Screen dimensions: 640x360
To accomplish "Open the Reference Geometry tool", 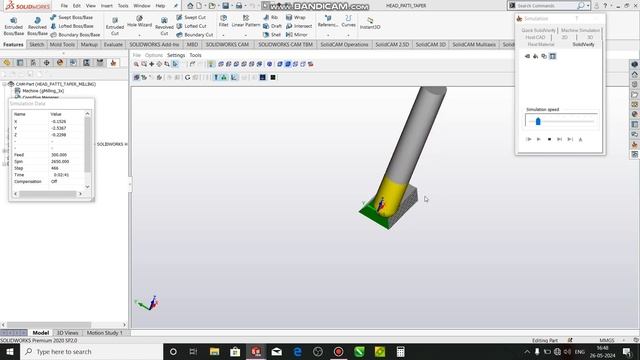I will point(328,22).
